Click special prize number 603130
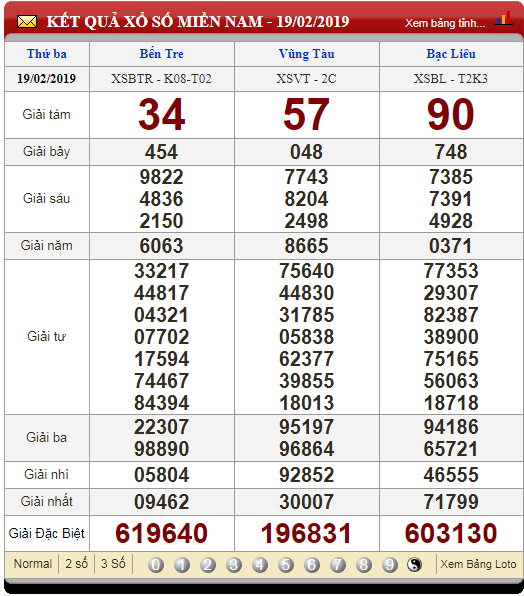Image resolution: width=524 pixels, height=596 pixels. (x=451, y=533)
